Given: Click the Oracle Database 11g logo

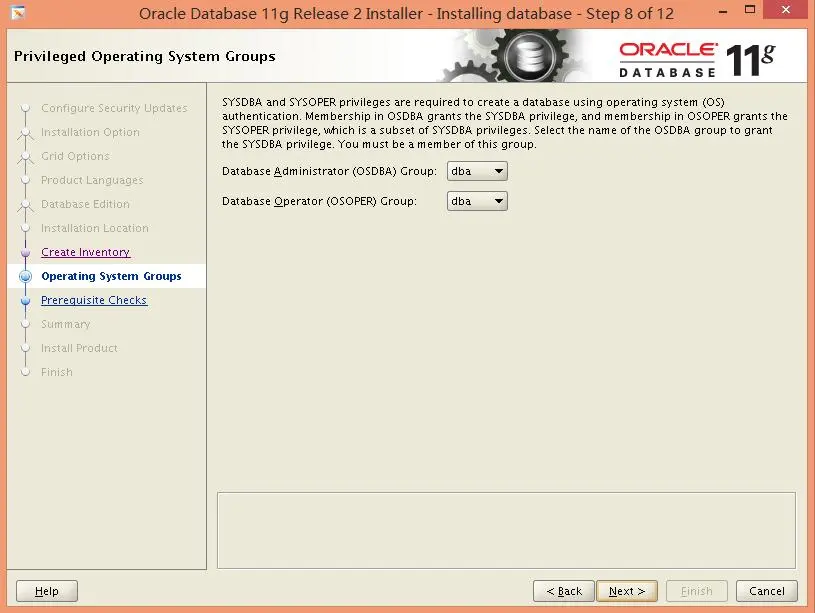Looking at the screenshot, I should (x=696, y=60).
